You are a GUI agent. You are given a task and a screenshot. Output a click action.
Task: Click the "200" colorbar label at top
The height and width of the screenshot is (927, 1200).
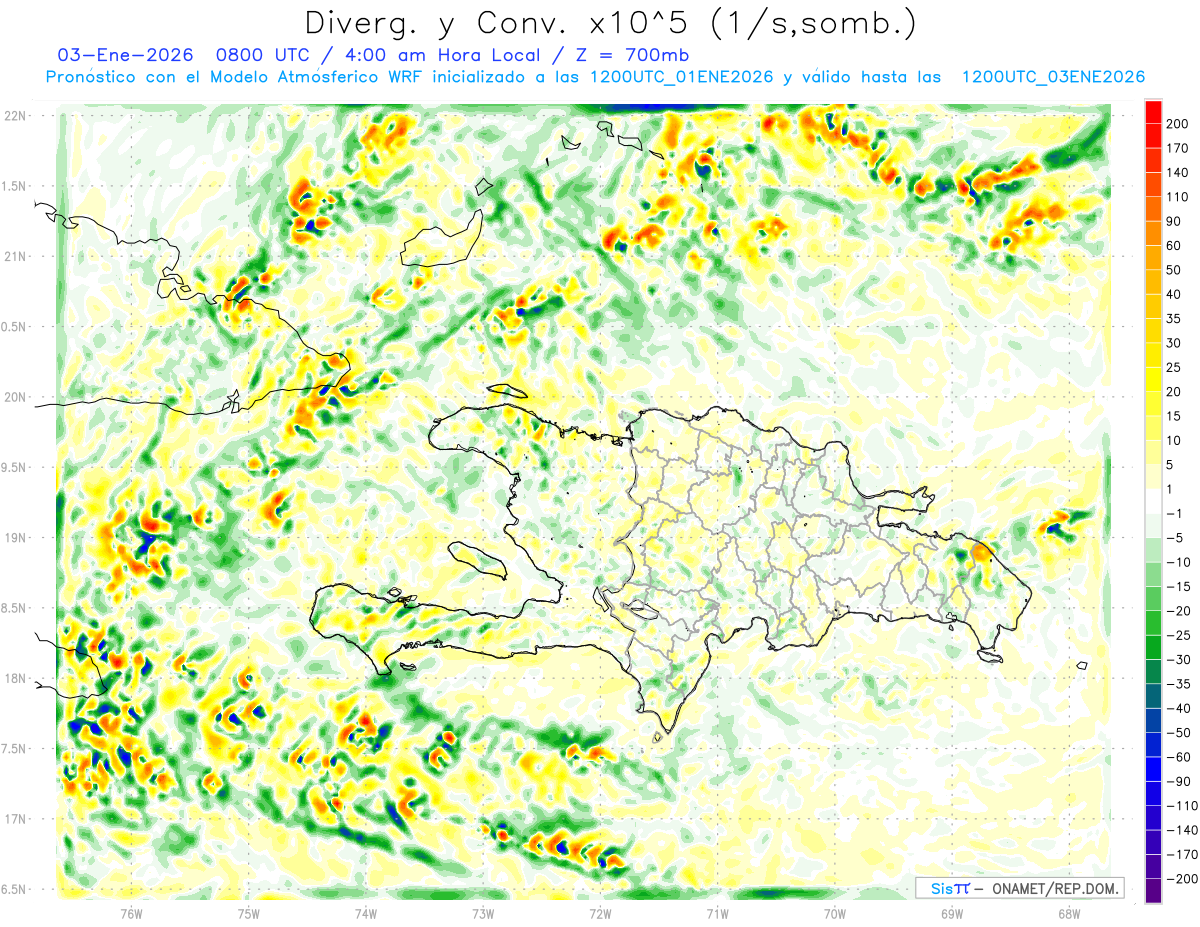point(1177,124)
